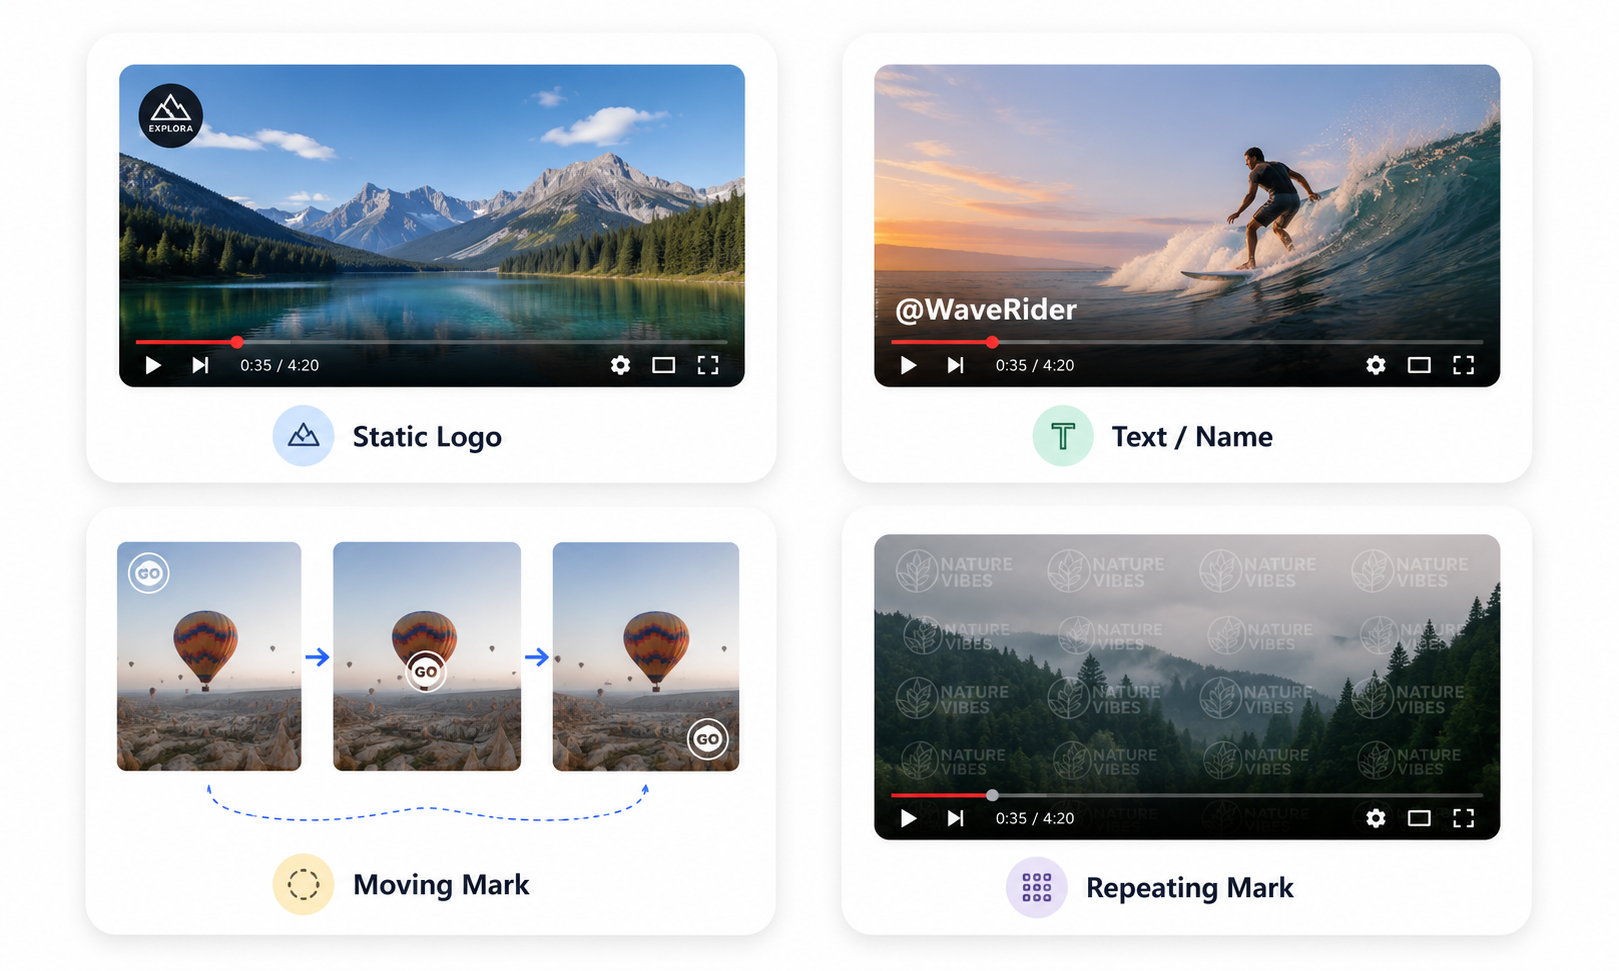Click the purple grid Repeating Mark icon

1037,887
